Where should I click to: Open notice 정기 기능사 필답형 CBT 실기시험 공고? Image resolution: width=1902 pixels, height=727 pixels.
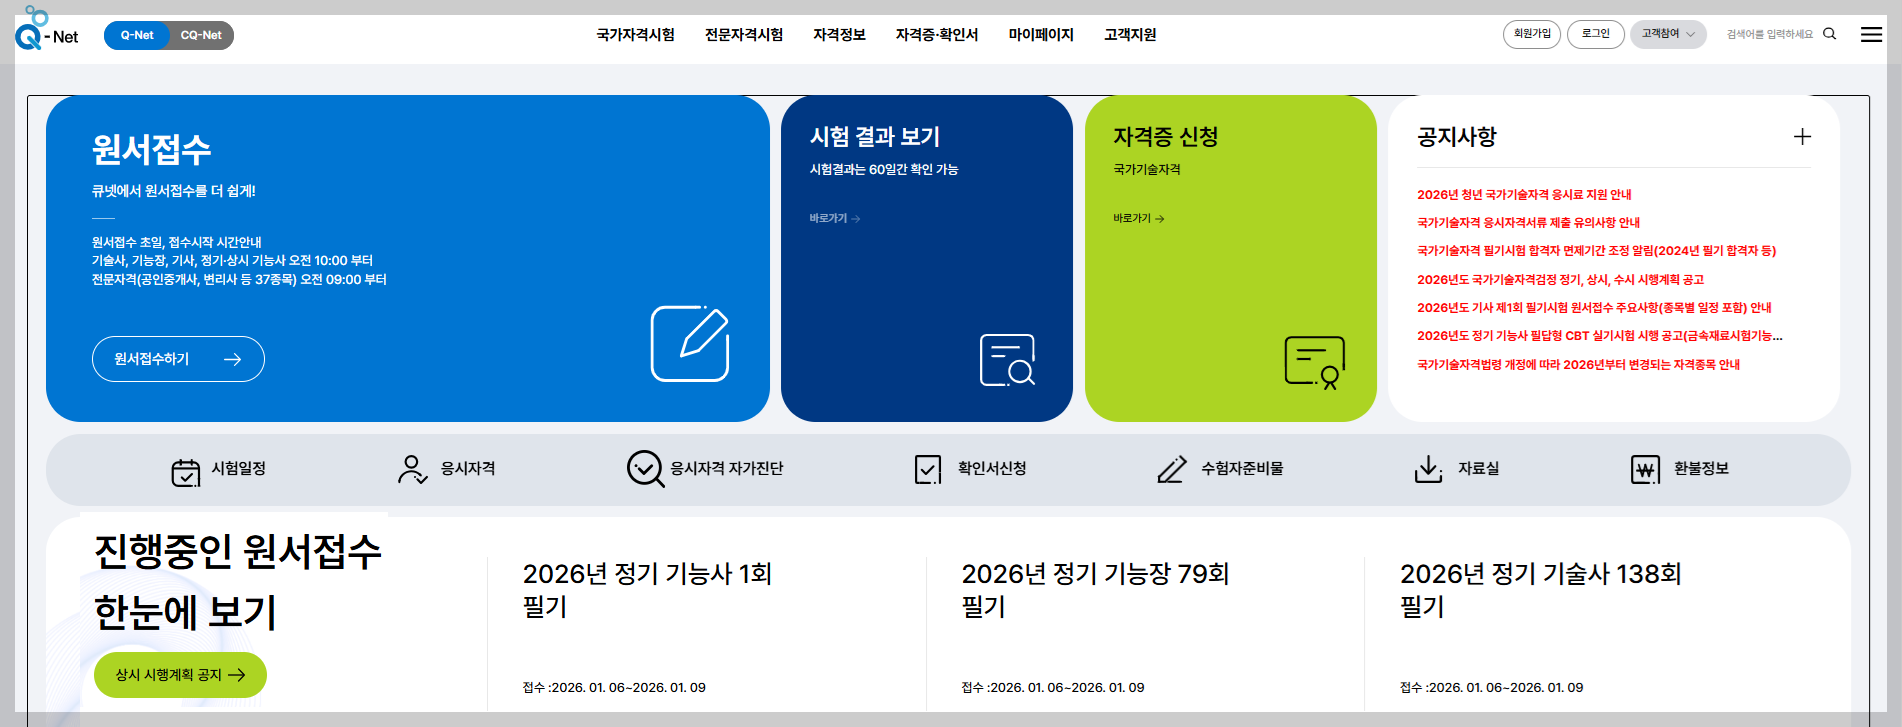[x=1599, y=336]
